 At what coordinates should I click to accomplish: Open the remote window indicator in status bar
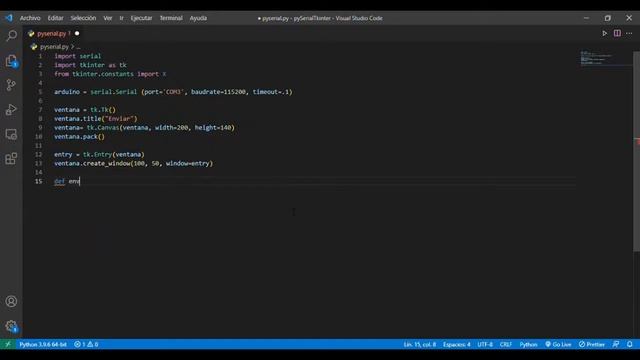(x=7, y=344)
